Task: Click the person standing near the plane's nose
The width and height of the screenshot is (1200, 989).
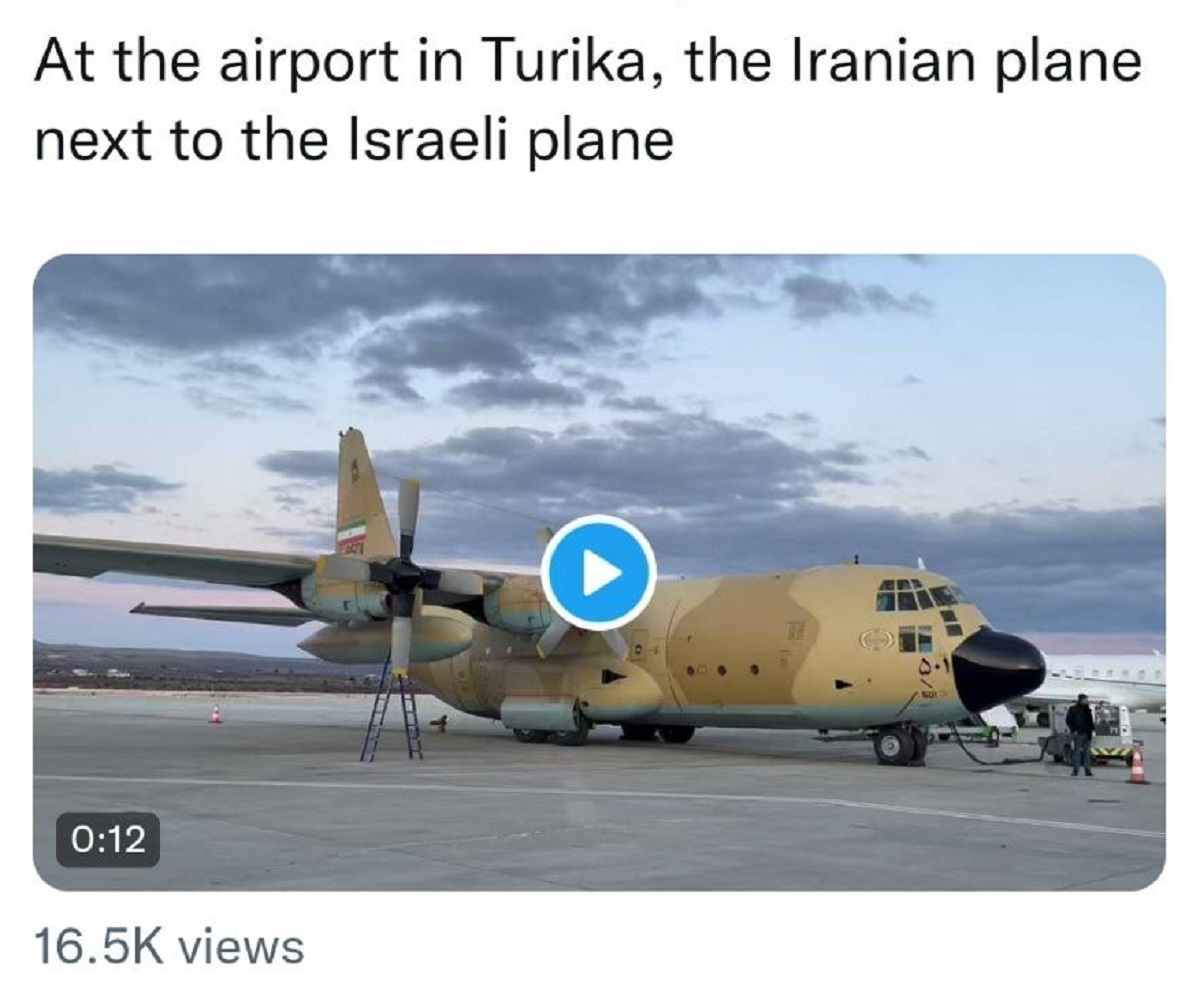Action: coord(1079,733)
